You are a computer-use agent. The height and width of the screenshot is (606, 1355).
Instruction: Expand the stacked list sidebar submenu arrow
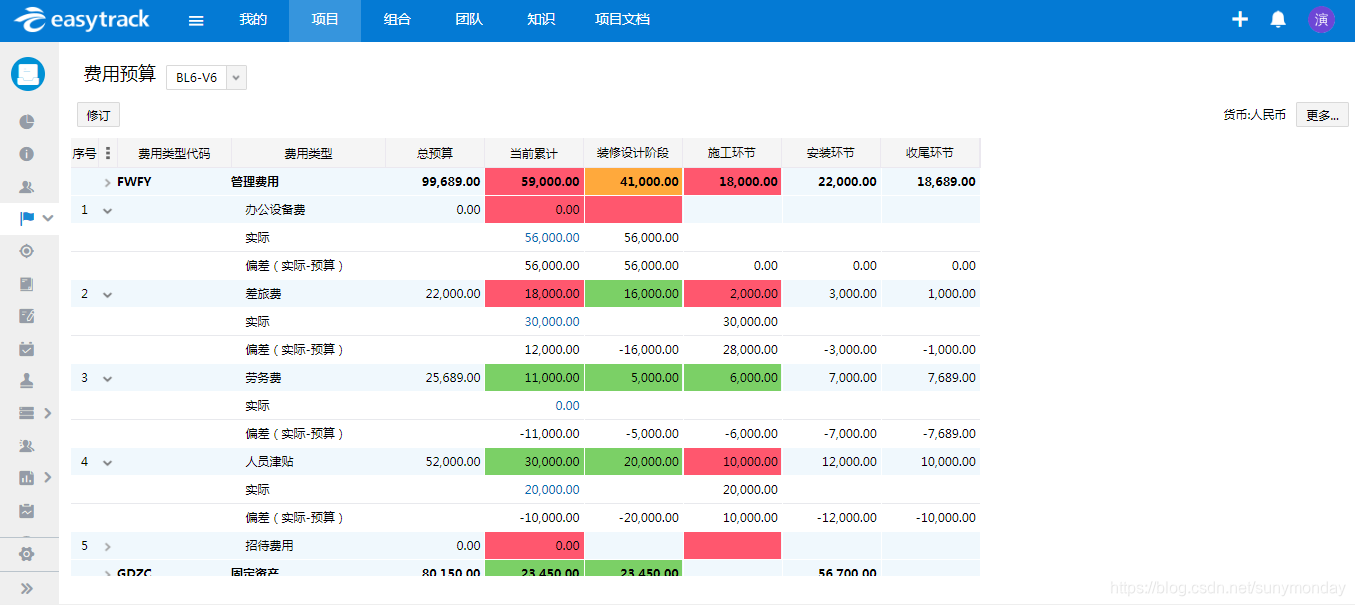[x=47, y=413]
